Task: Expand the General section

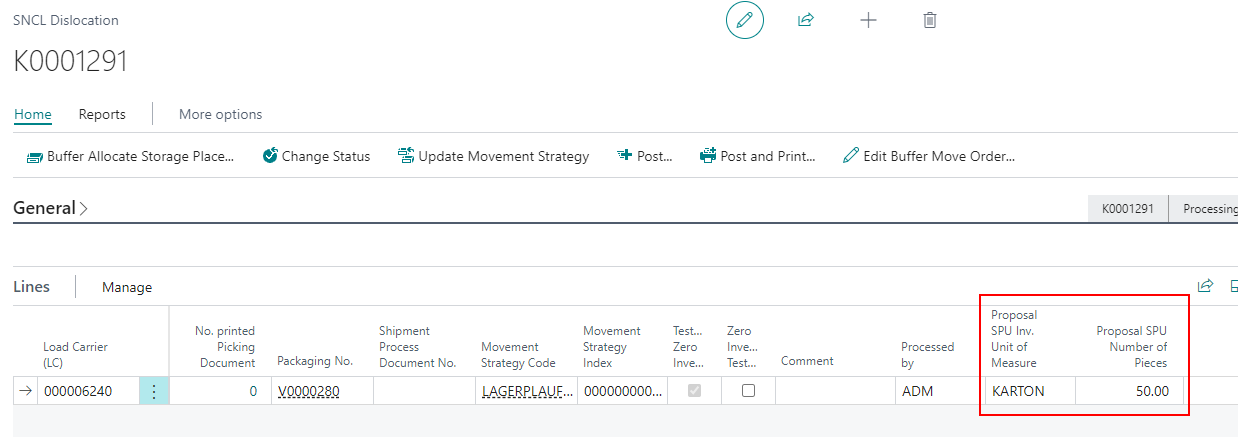Action: pyautogui.click(x=50, y=208)
